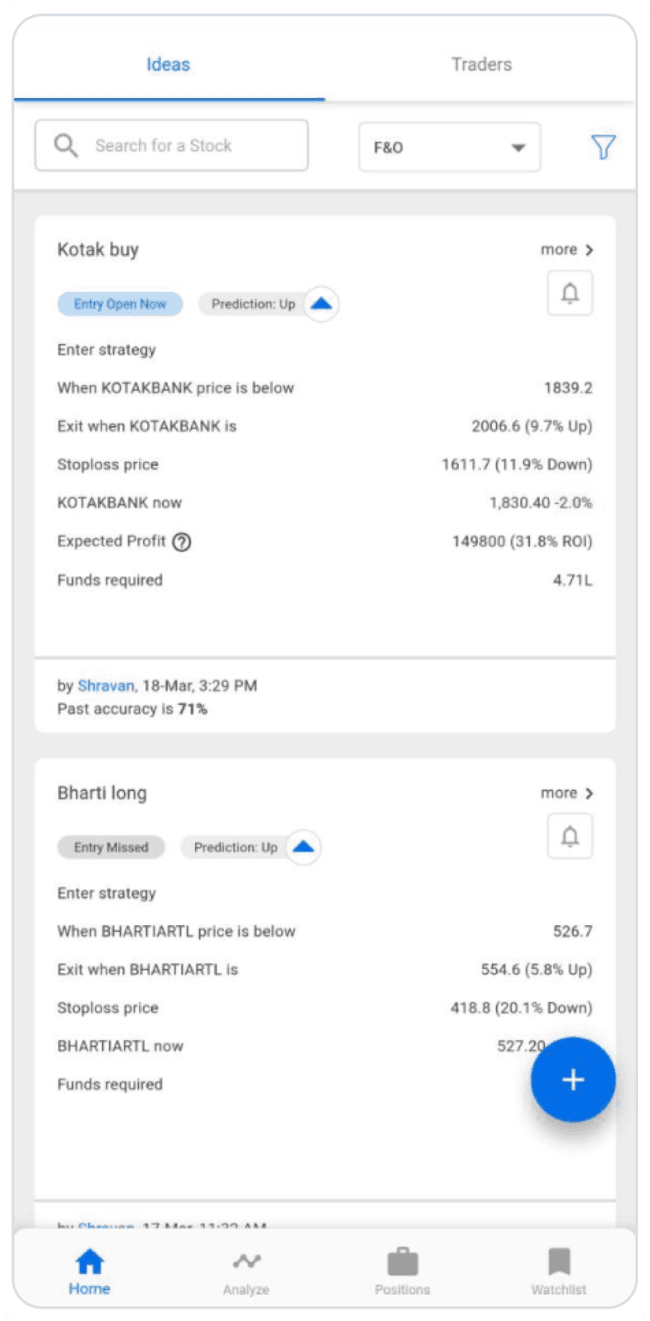
Task: Select the Kotak buy title
Action: click(98, 250)
